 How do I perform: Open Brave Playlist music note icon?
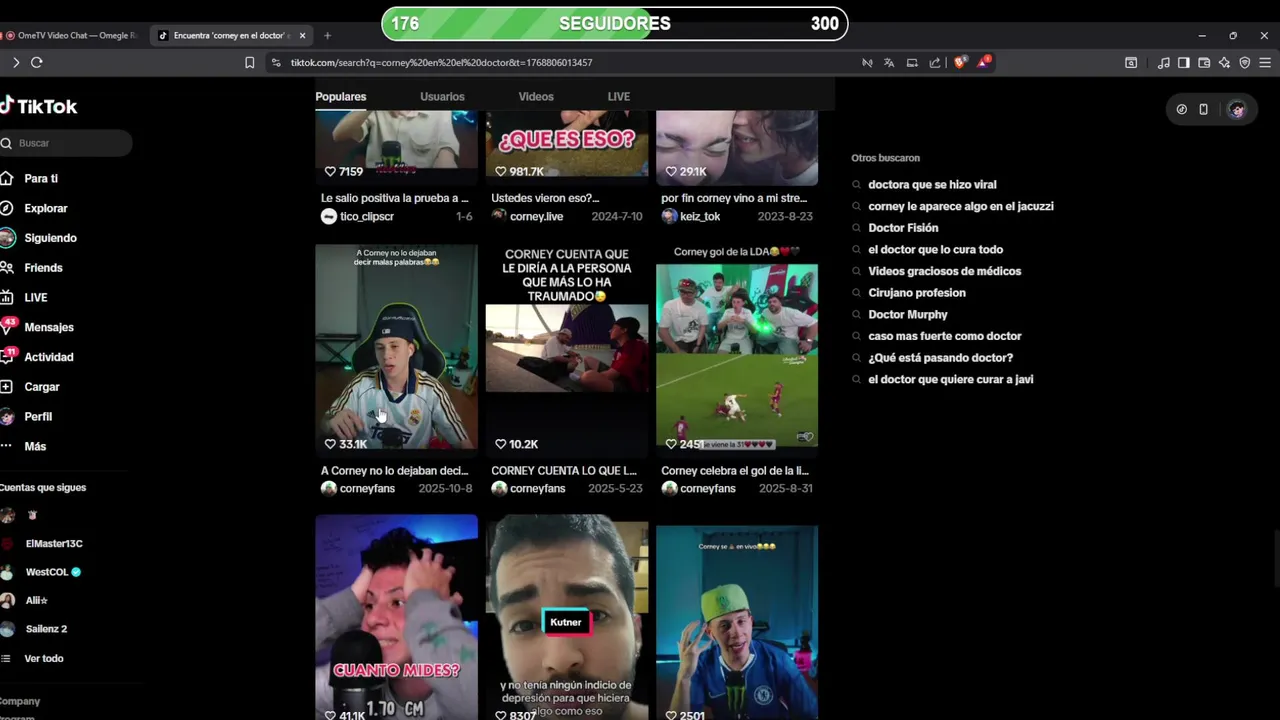point(1164,62)
